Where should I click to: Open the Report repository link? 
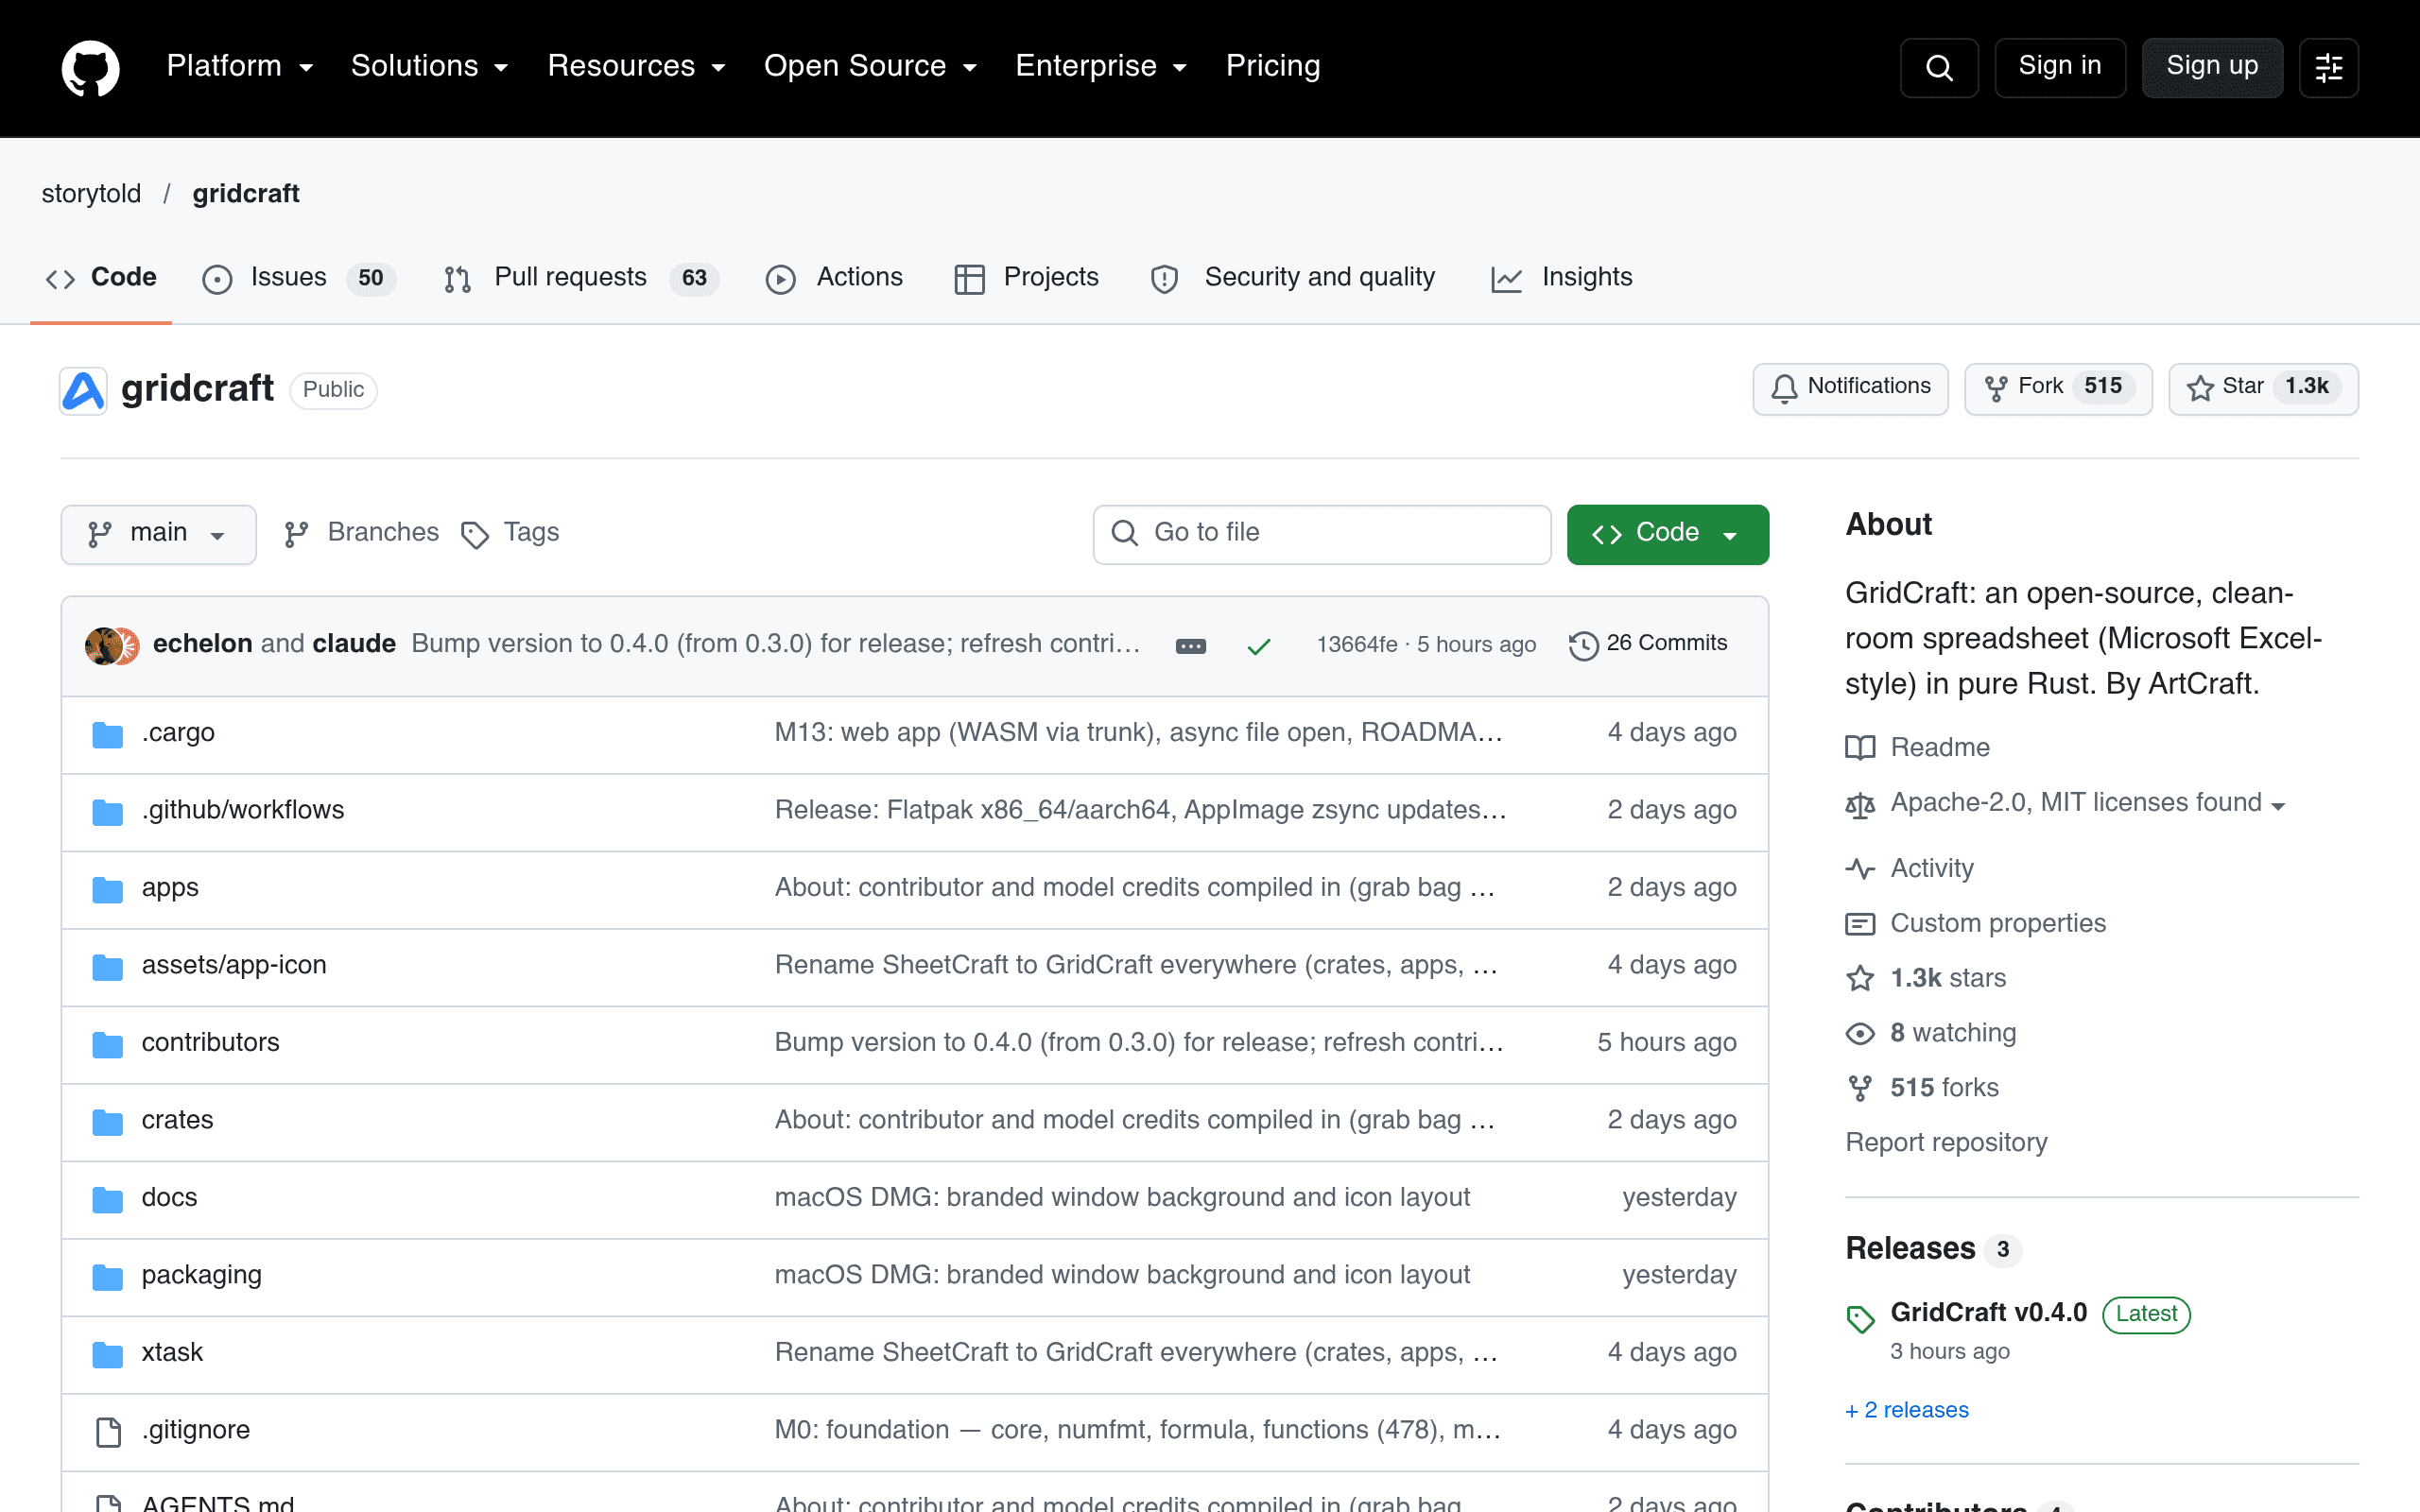pos(1945,1142)
